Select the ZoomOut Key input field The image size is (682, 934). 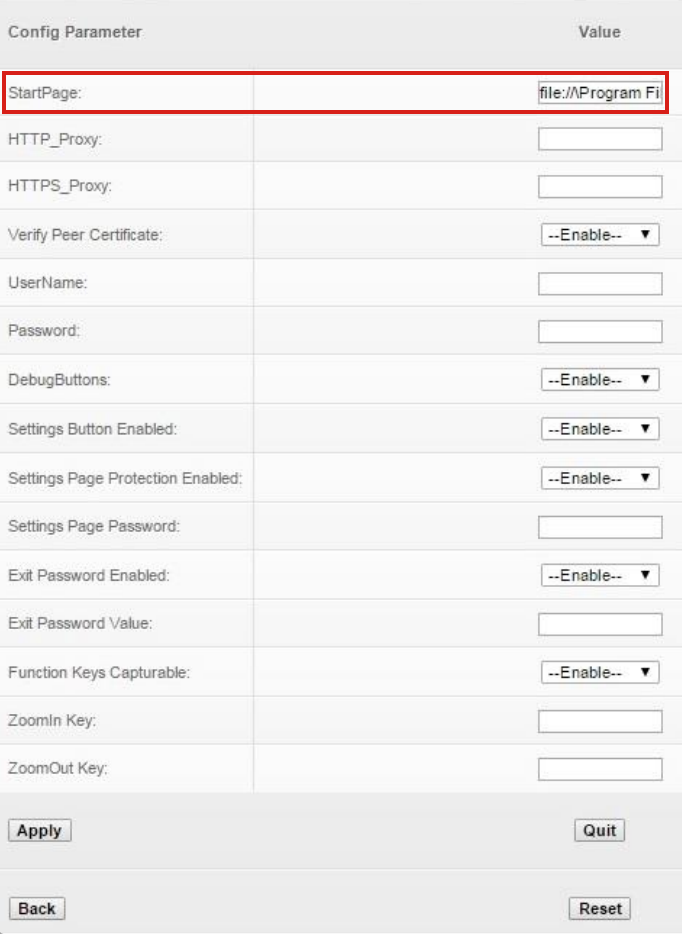[x=600, y=769]
